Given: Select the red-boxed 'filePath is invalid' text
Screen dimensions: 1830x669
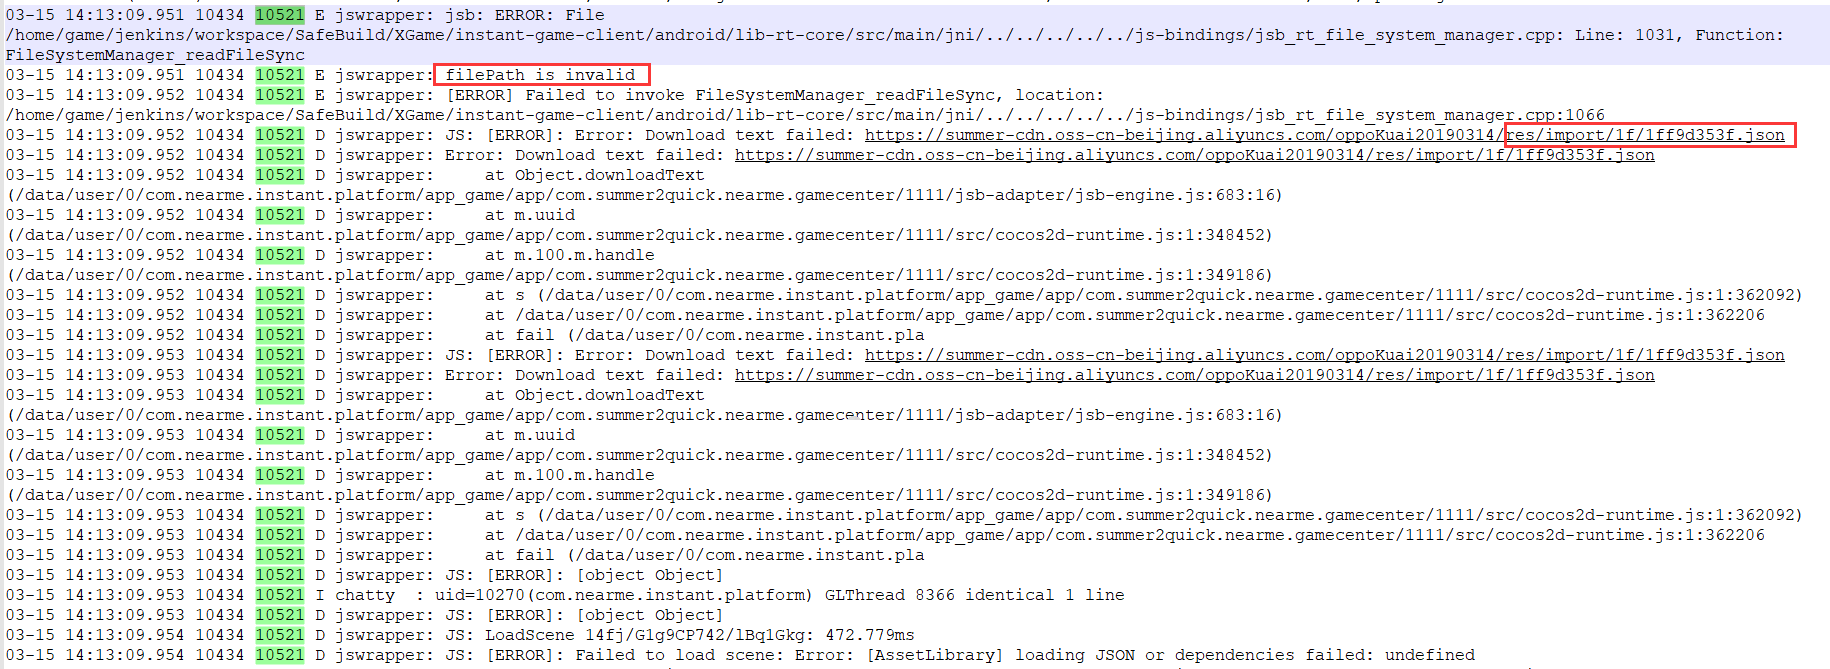Looking at the screenshot, I should (541, 75).
